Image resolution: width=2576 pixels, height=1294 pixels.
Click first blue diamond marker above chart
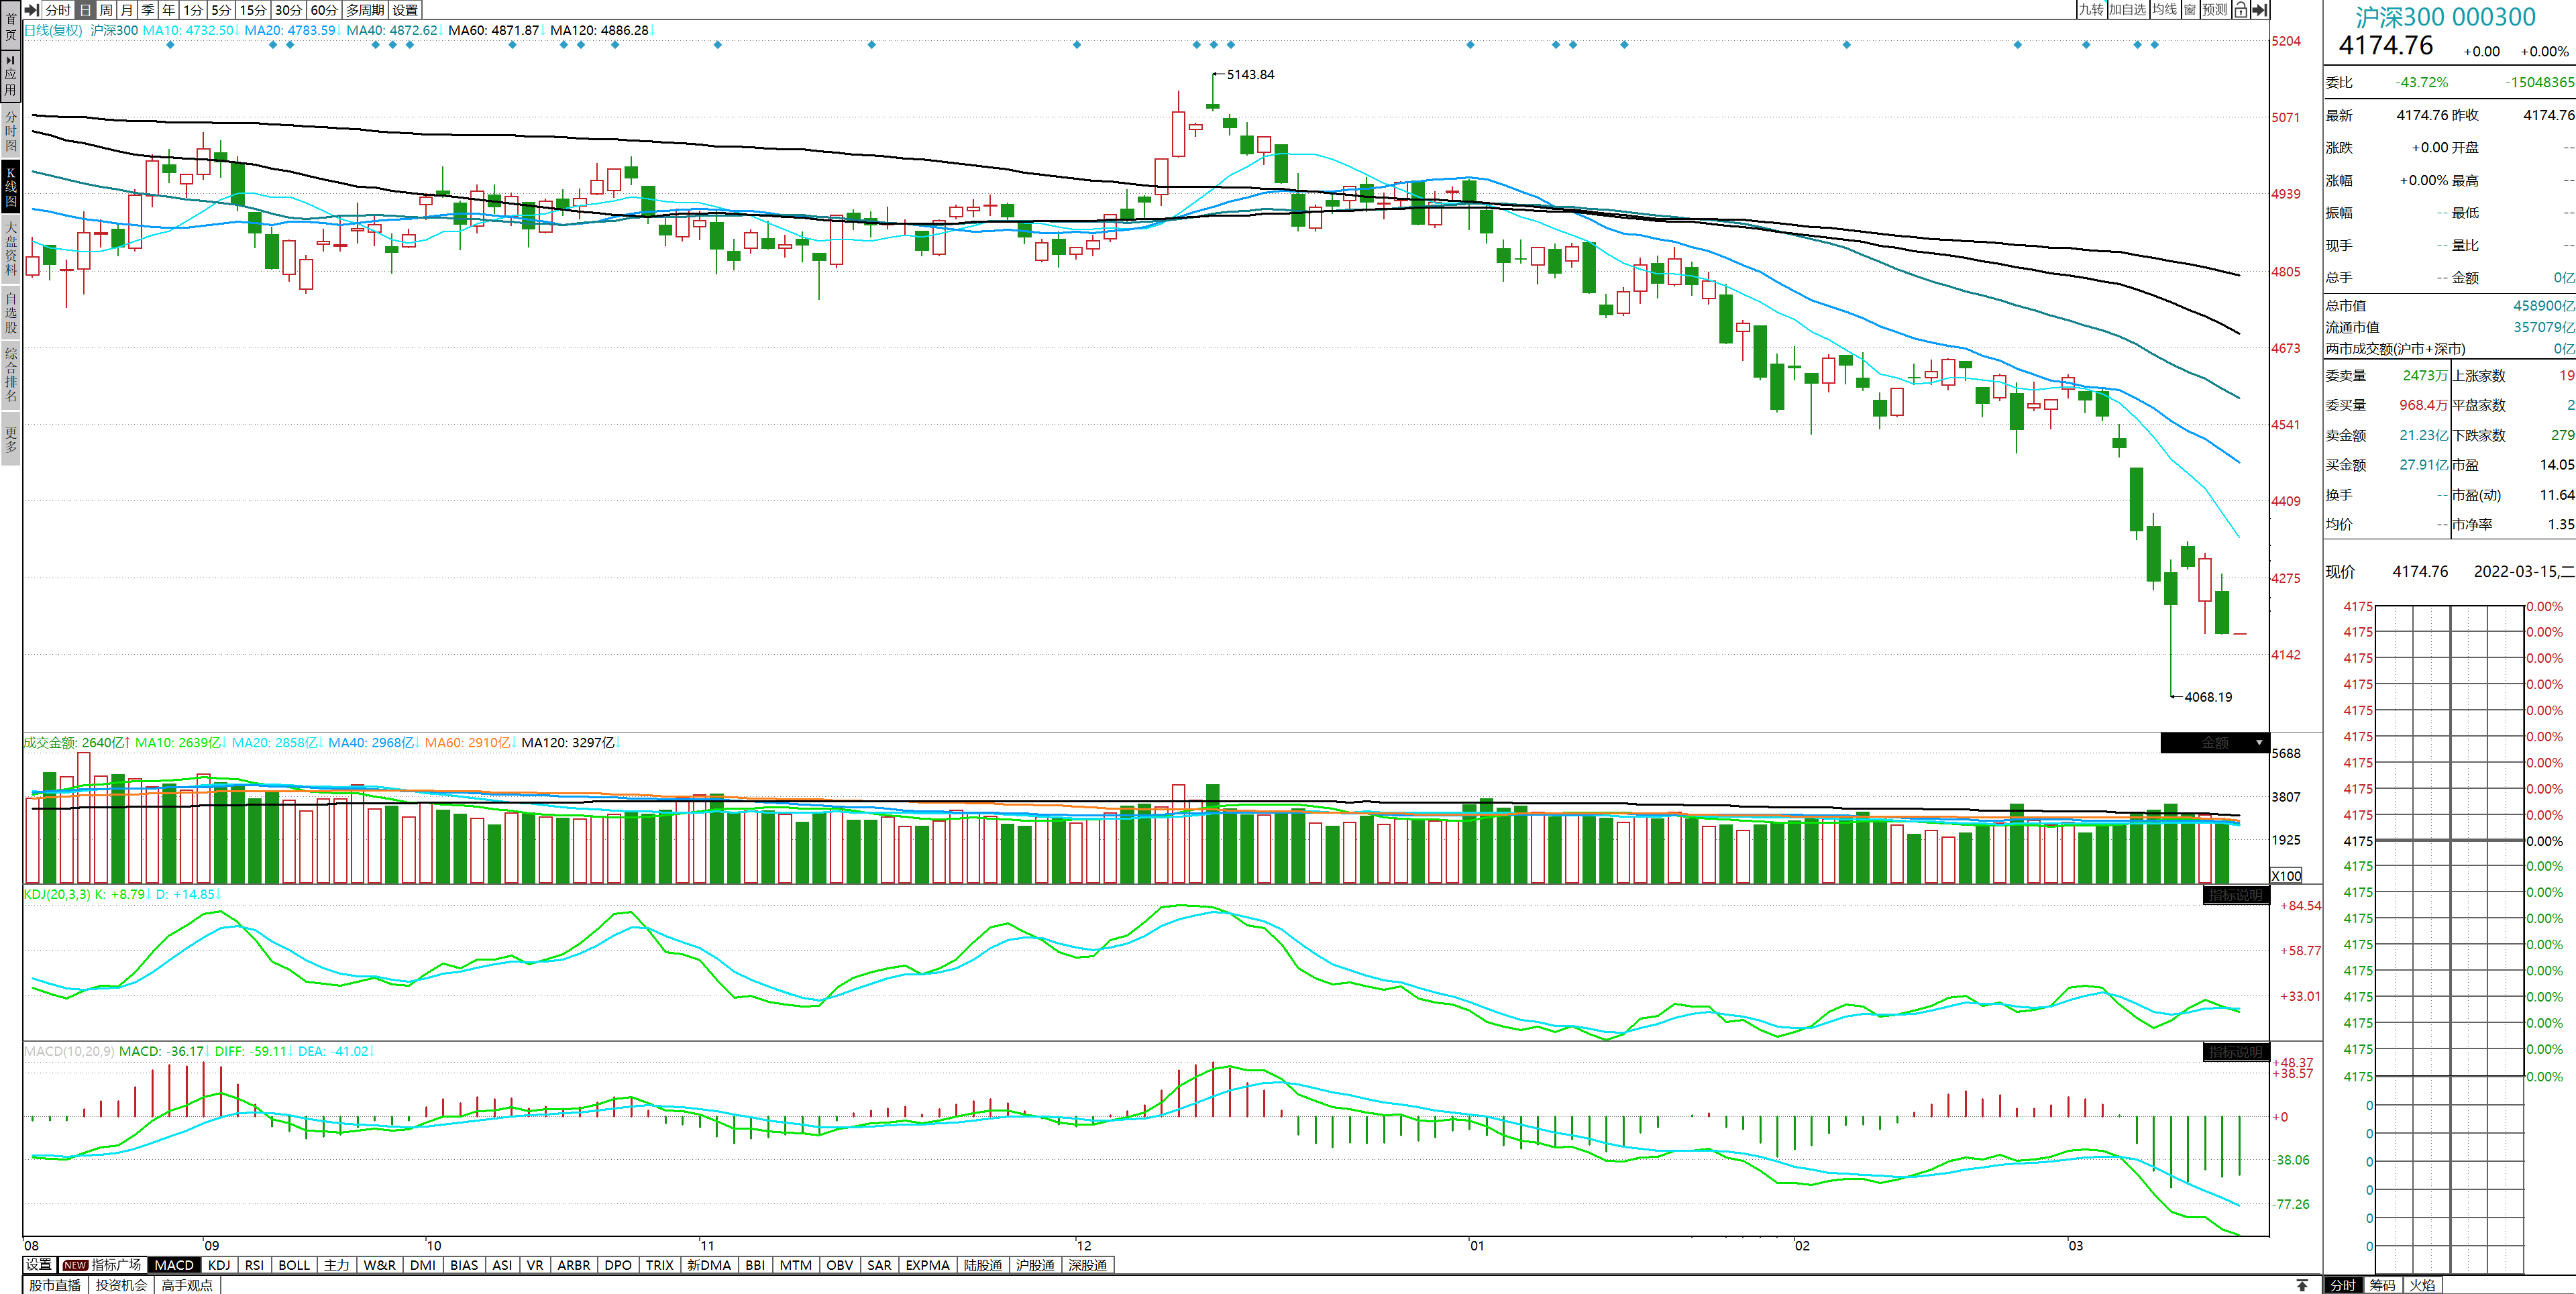pos(170,45)
